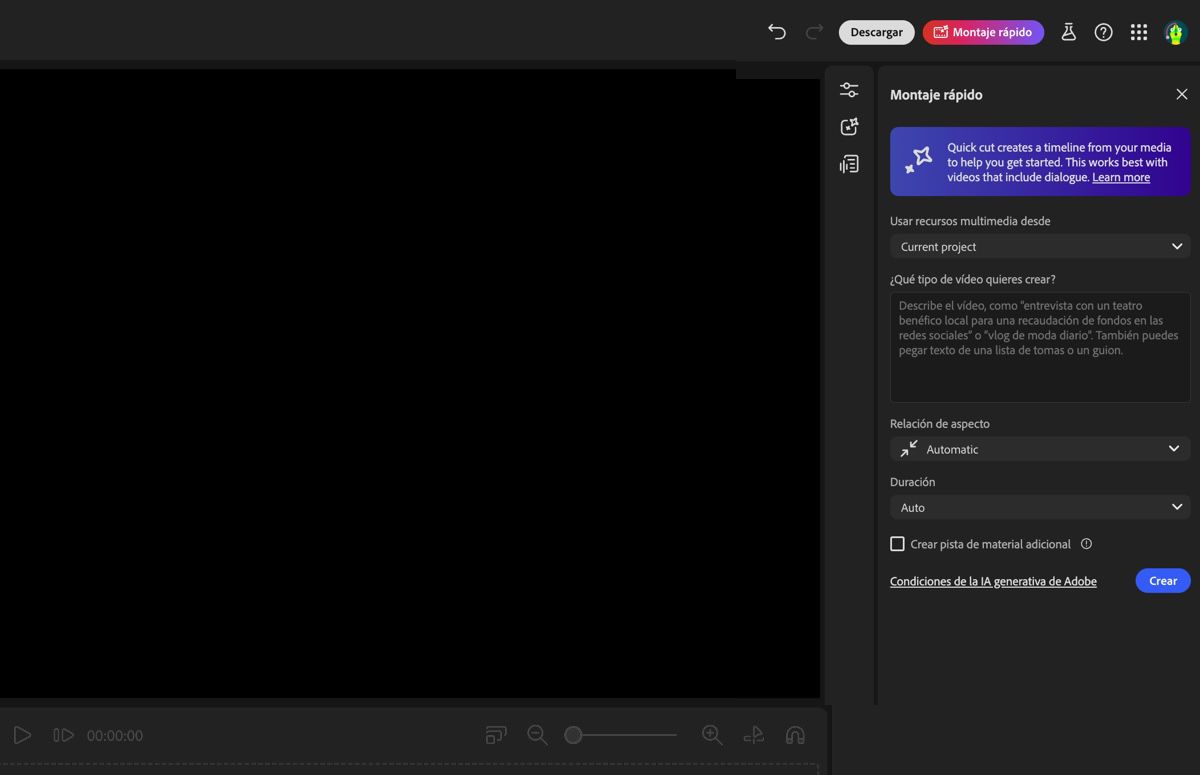This screenshot has width=1200, height=775.
Task: Open the Adobe apps grid icon
Action: pyautogui.click(x=1138, y=31)
